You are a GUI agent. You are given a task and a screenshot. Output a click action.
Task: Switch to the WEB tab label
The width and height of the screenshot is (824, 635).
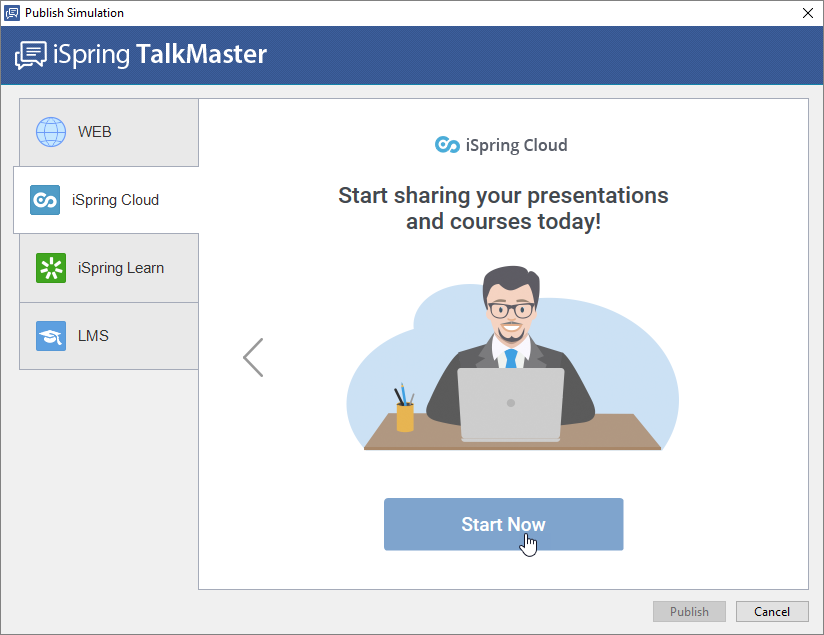coord(95,132)
